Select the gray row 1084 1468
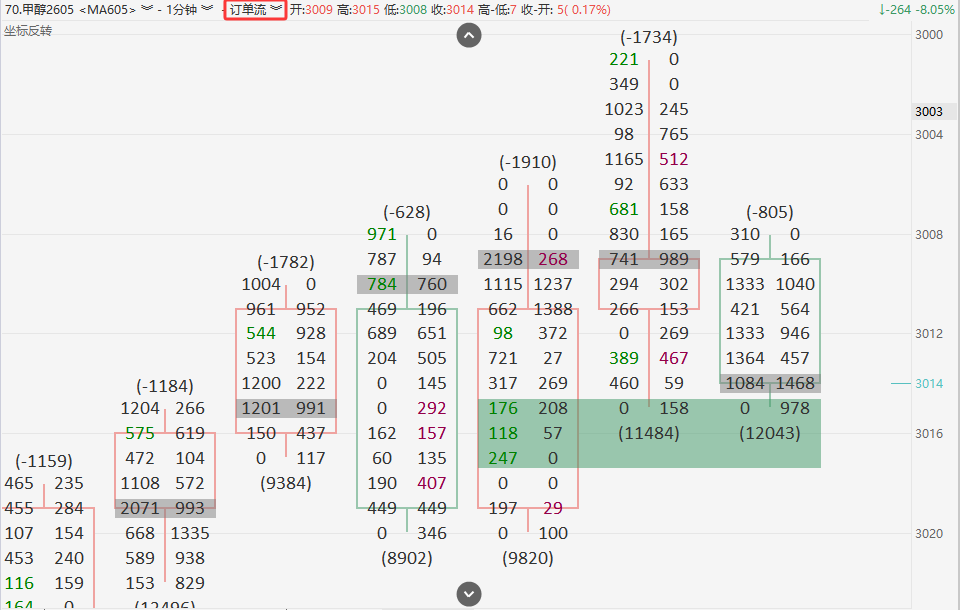This screenshot has width=960, height=610. pyautogui.click(x=769, y=383)
